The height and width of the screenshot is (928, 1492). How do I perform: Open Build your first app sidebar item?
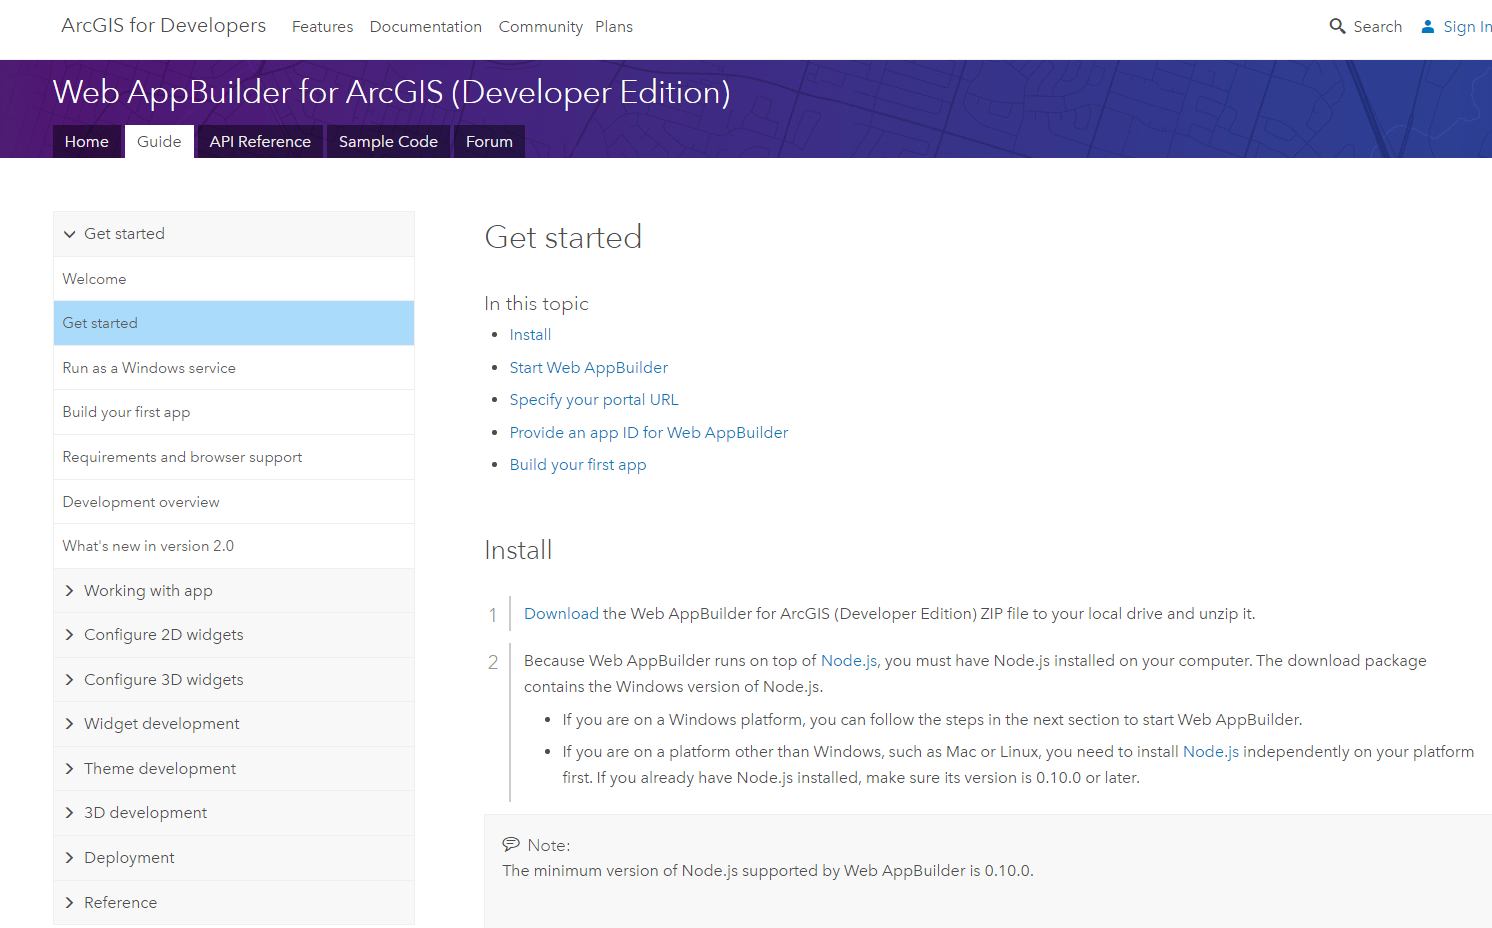234,412
